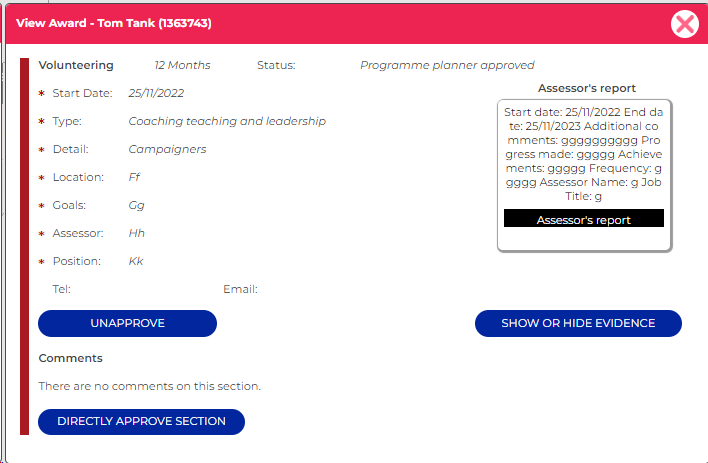Click the View Award title bar text
Screen dimensions: 708x463
point(111,23)
